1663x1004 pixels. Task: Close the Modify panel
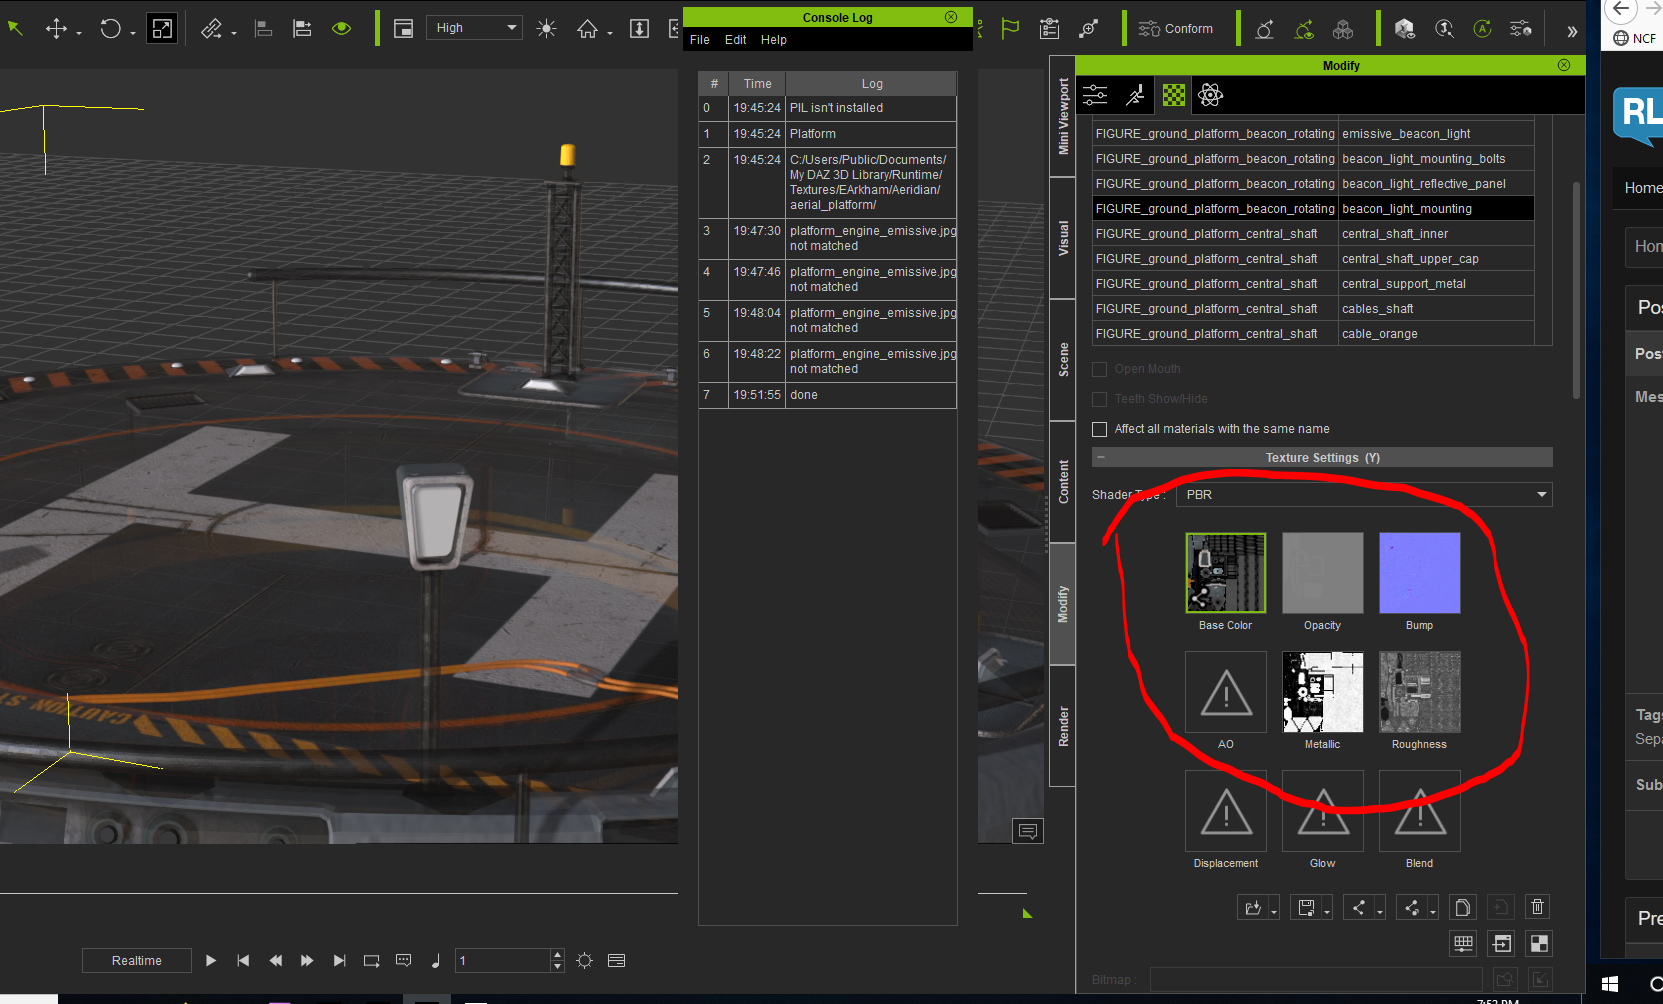[1564, 65]
